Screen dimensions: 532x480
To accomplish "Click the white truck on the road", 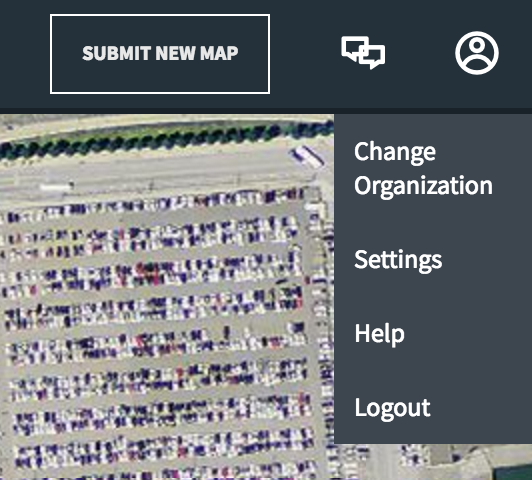I will pyautogui.click(x=307, y=156).
